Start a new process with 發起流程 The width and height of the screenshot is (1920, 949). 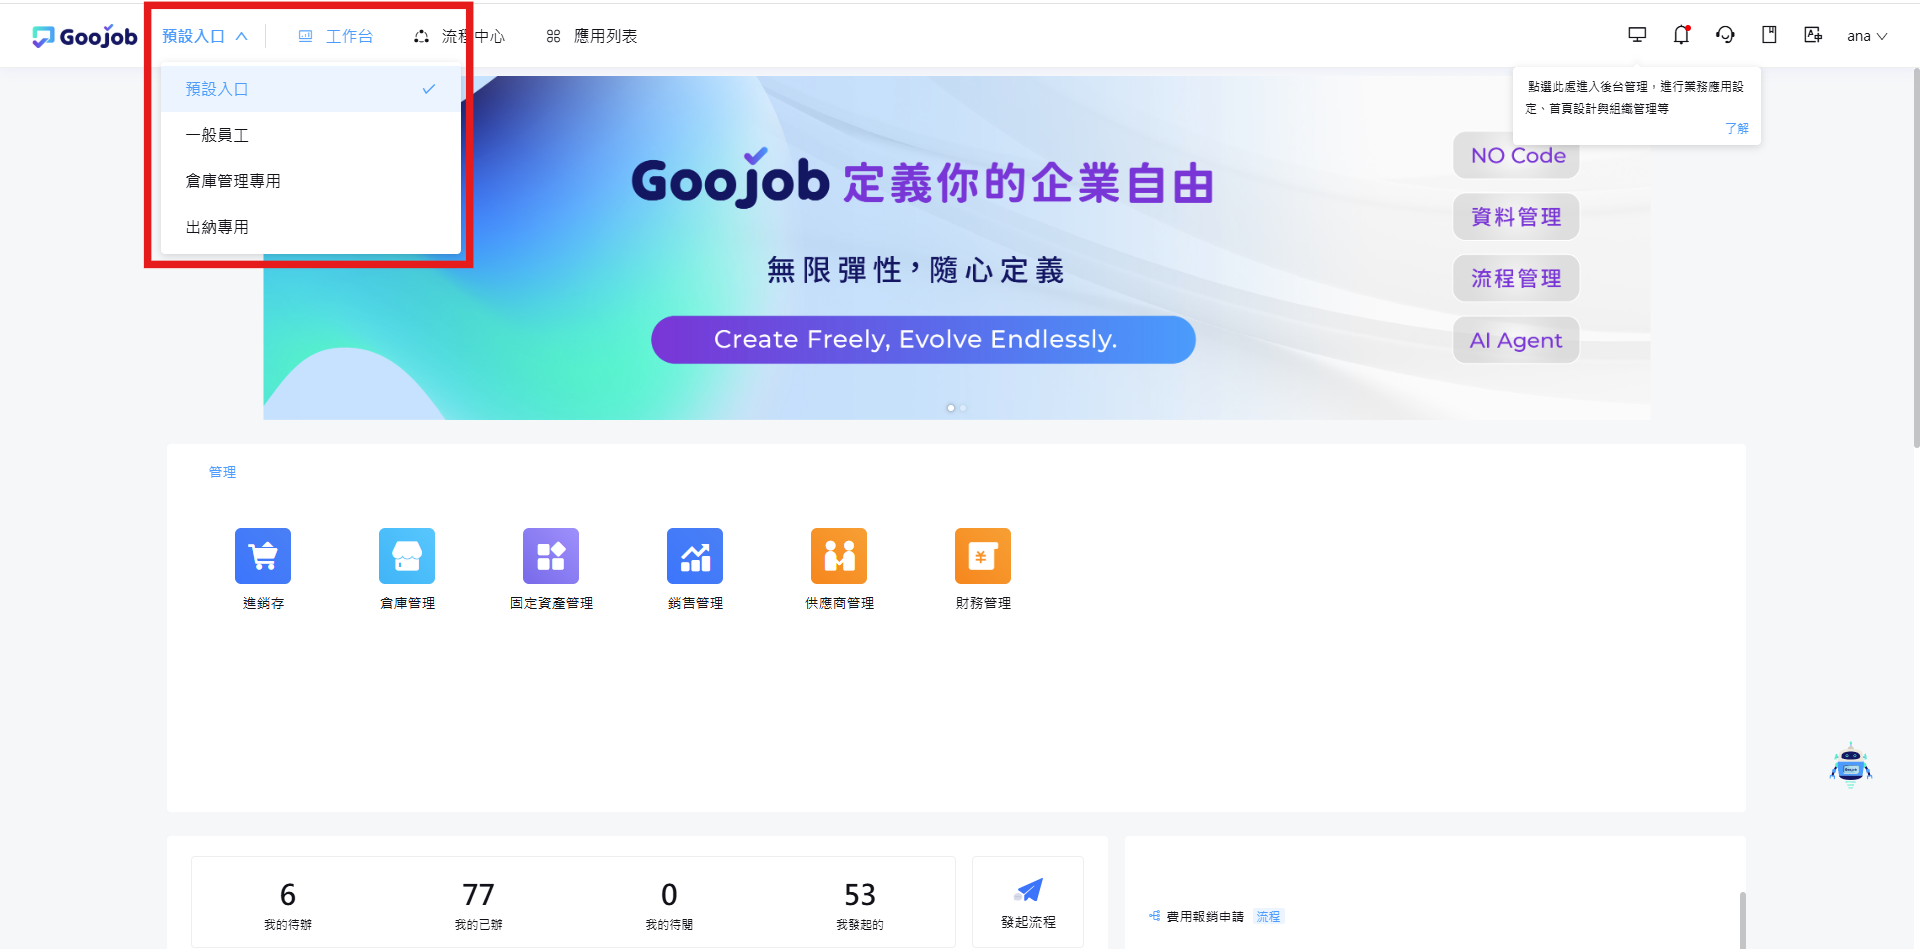(1028, 902)
